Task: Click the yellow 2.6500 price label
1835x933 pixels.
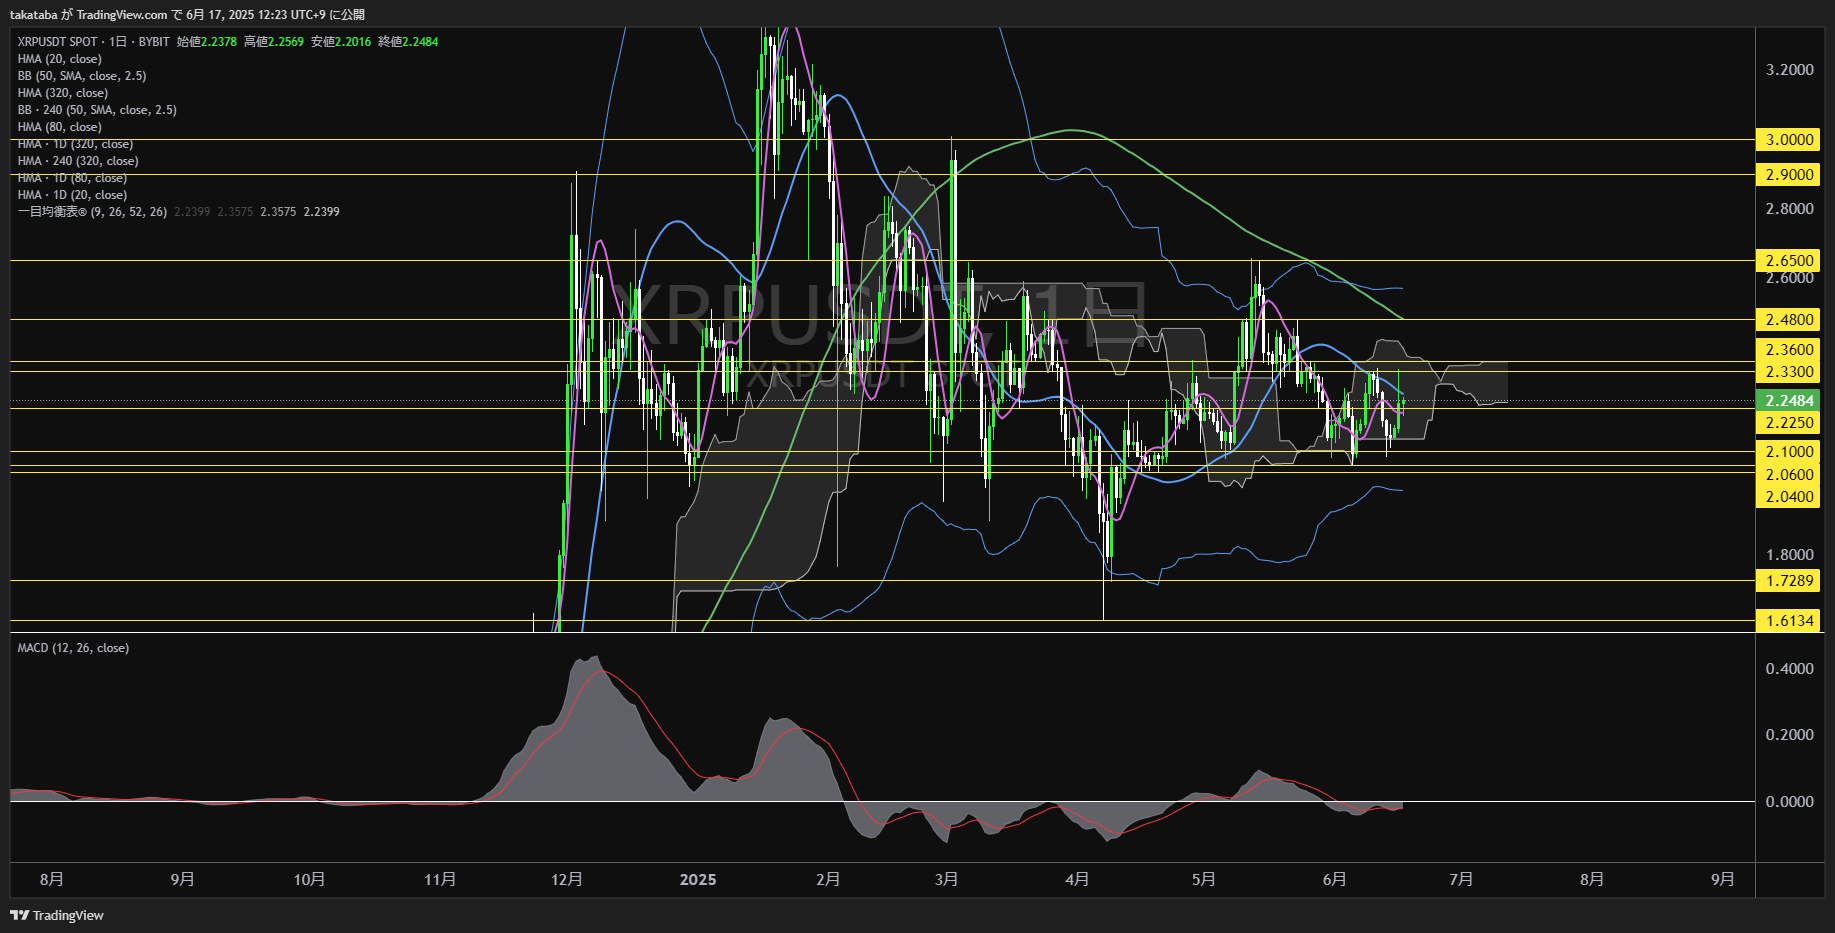Action: click(x=1788, y=261)
